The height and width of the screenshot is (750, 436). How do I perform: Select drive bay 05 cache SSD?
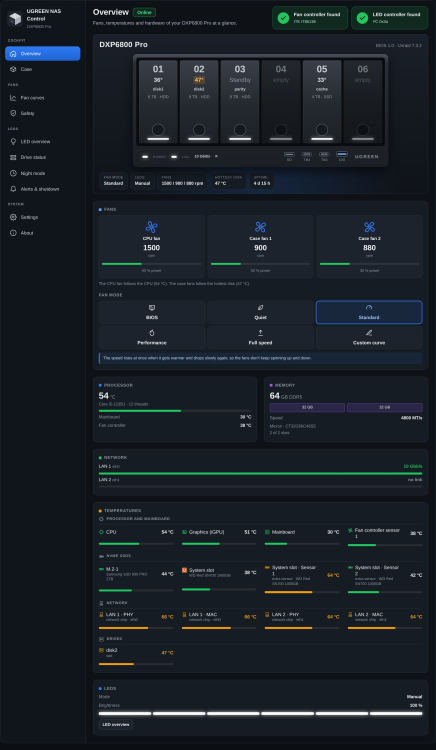[x=322, y=101]
